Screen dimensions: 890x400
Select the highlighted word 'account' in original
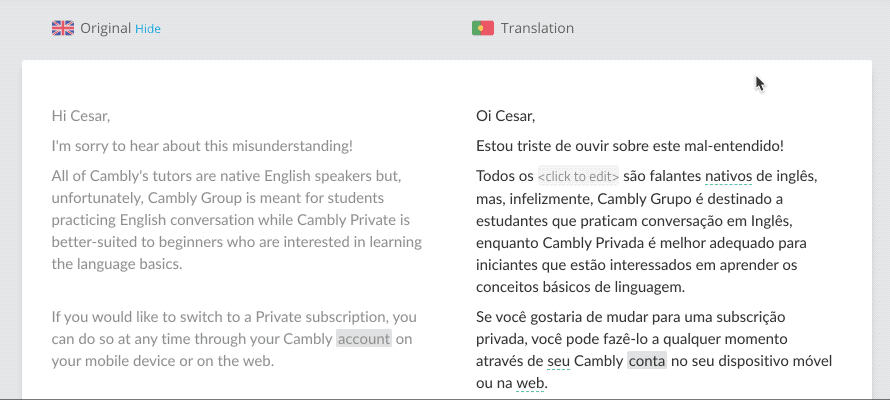[364, 339]
